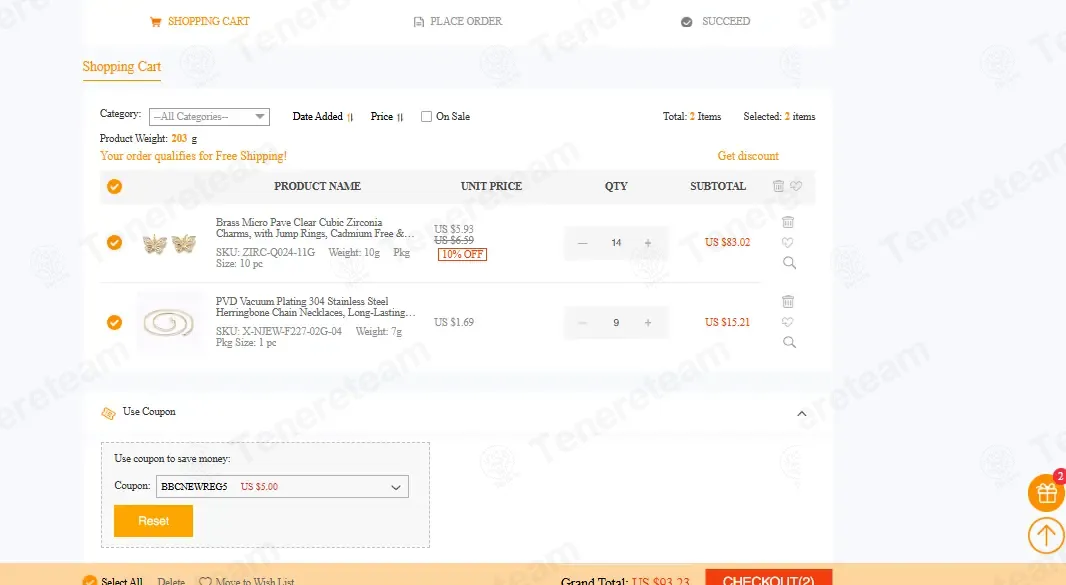1066x585 pixels.
Task: Uncheck the Herringbone Chain Necklaces item
Action: point(114,322)
